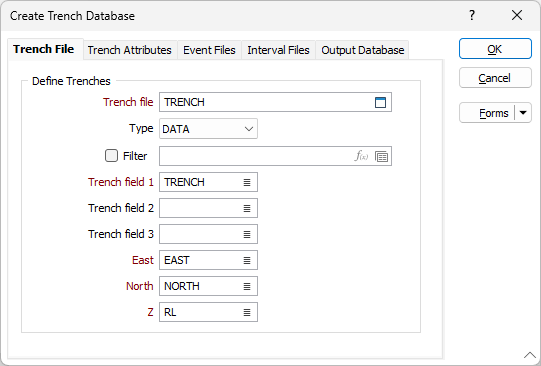This screenshot has height=366, width=541.
Task: Open the Interval Files tab
Action: (278, 50)
